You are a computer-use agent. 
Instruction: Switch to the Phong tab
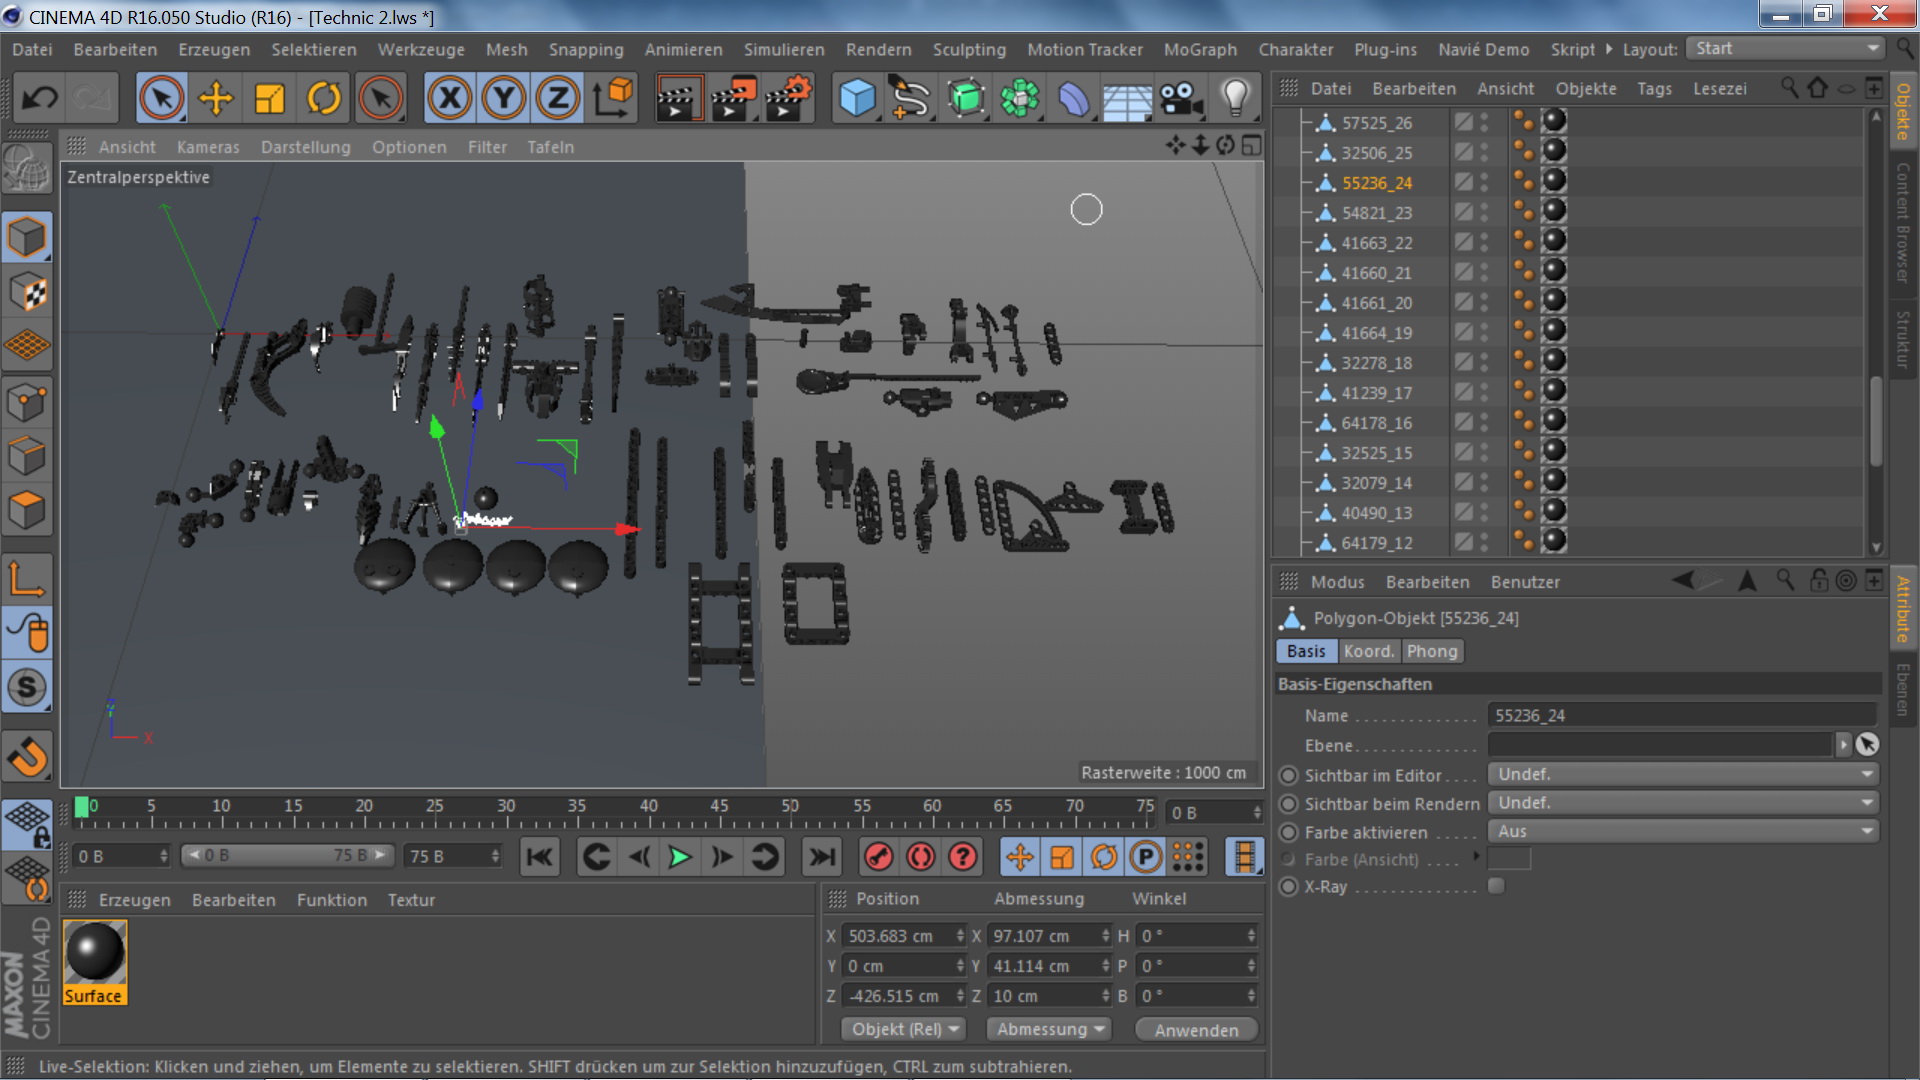pyautogui.click(x=1432, y=651)
